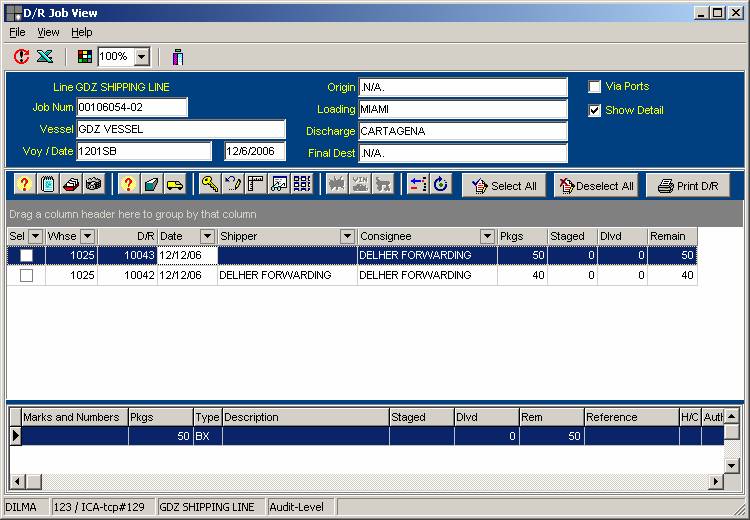Open the File menu
The image size is (750, 520).
[17, 33]
